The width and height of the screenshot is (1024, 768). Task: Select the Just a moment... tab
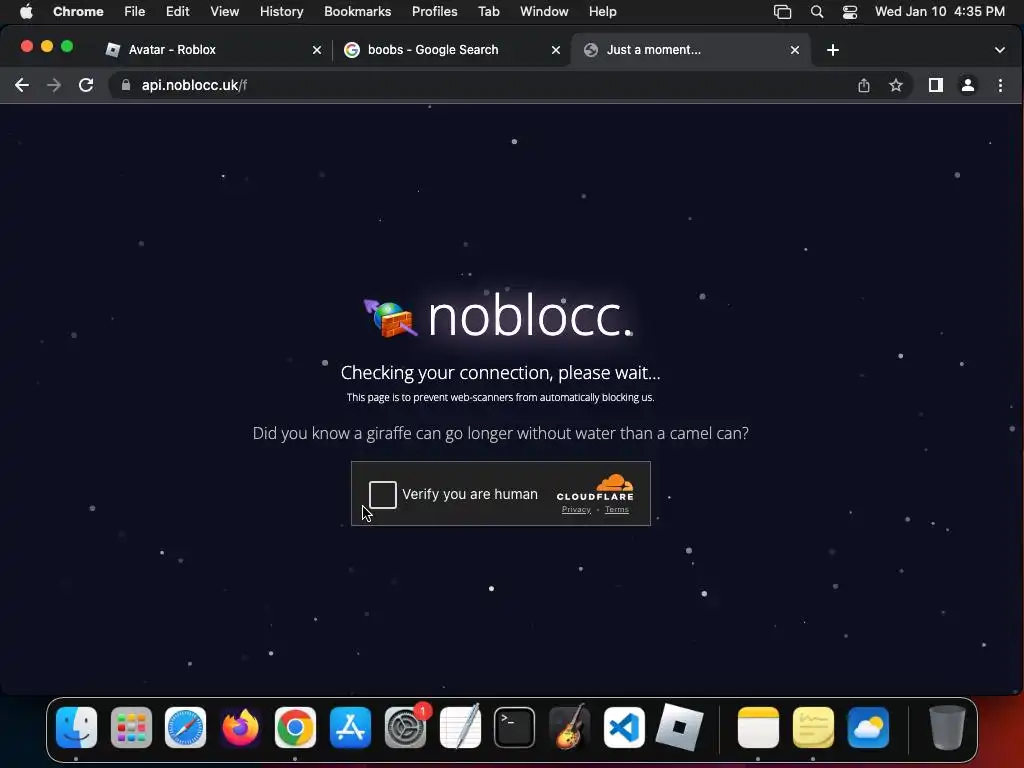(x=691, y=50)
